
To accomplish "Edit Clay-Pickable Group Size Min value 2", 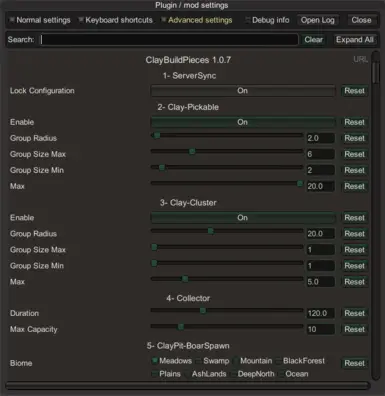I will 320,170.
